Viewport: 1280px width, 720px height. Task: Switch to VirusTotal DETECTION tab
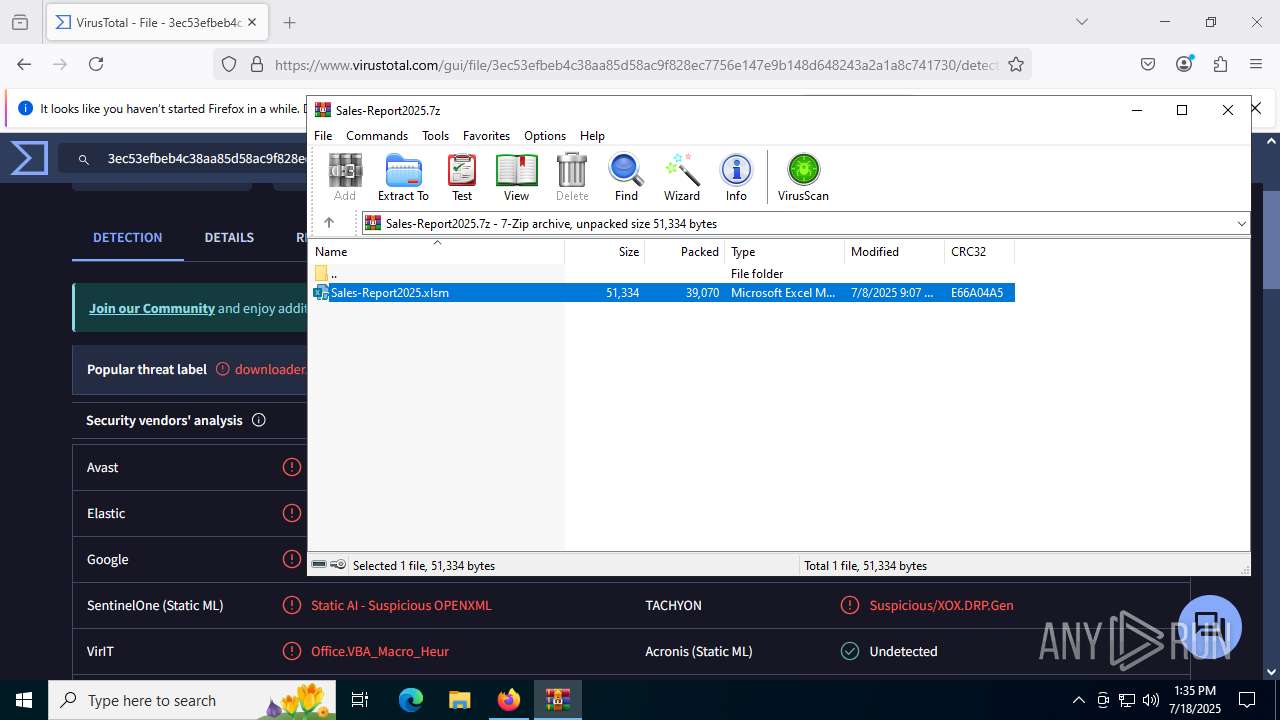(127, 237)
